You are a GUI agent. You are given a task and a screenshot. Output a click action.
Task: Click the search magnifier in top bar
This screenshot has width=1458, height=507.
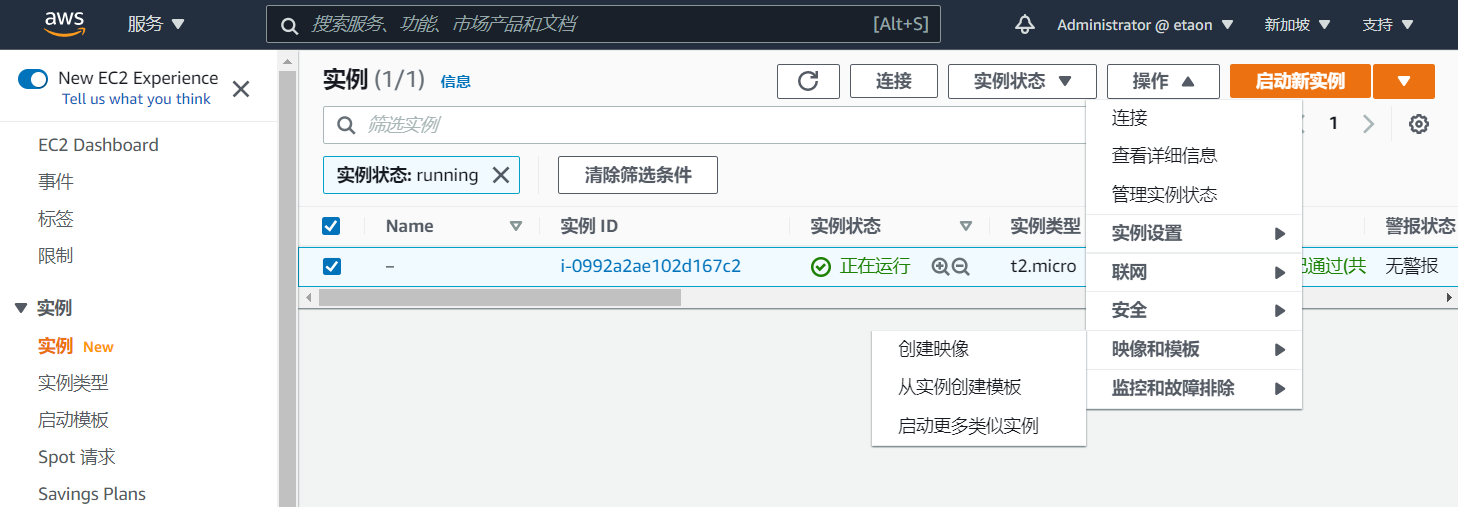[289, 26]
